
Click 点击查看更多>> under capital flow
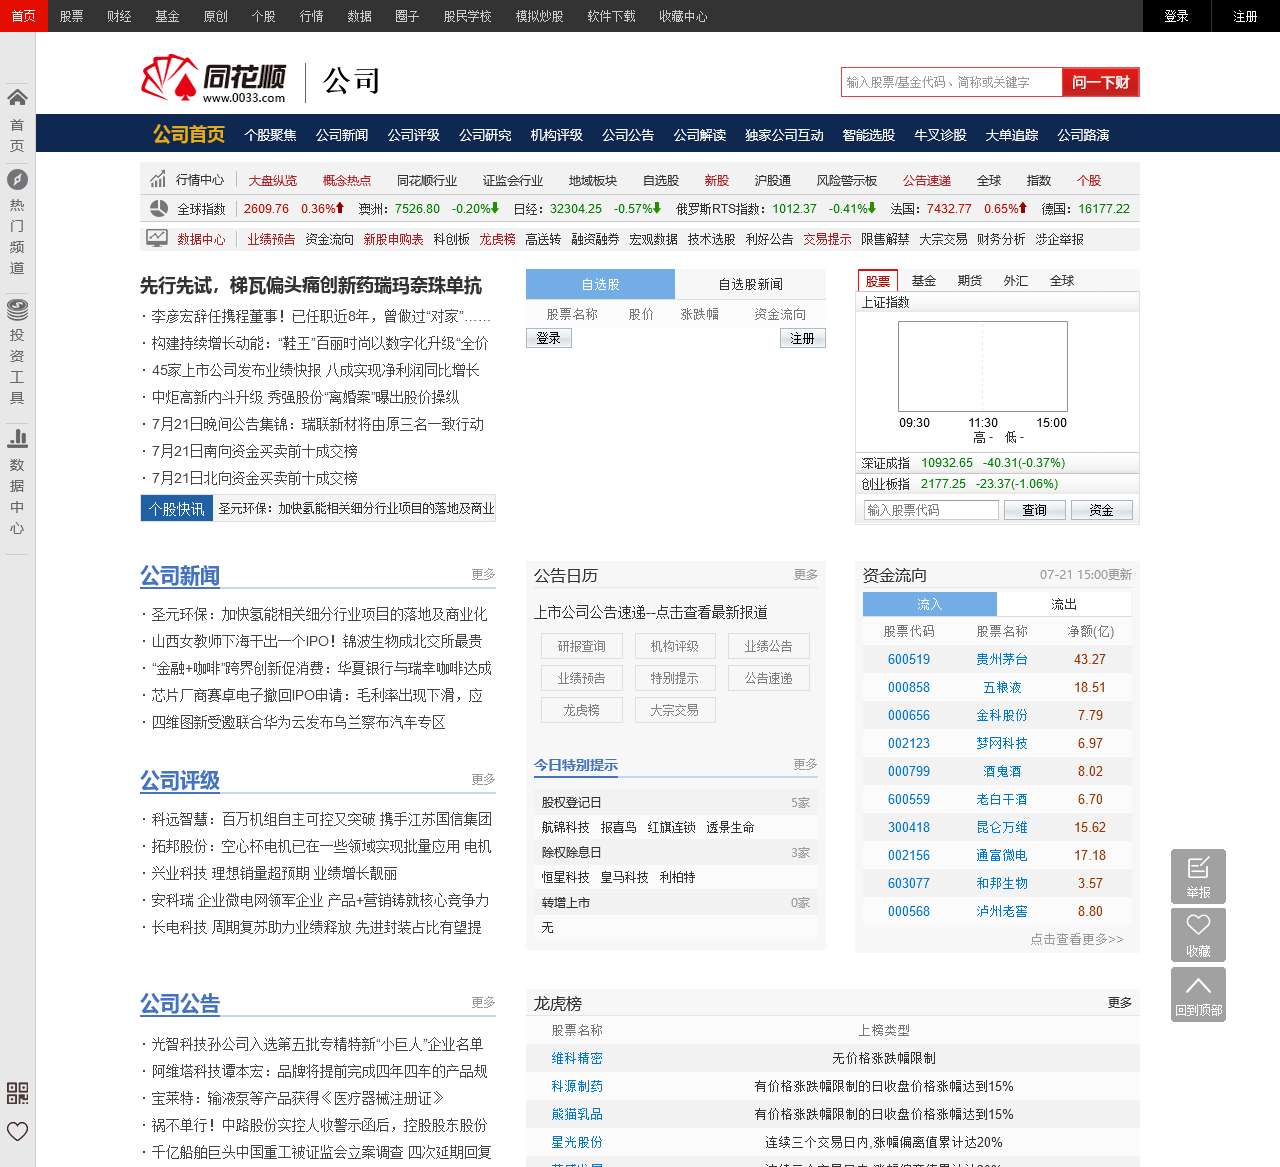pos(1076,940)
